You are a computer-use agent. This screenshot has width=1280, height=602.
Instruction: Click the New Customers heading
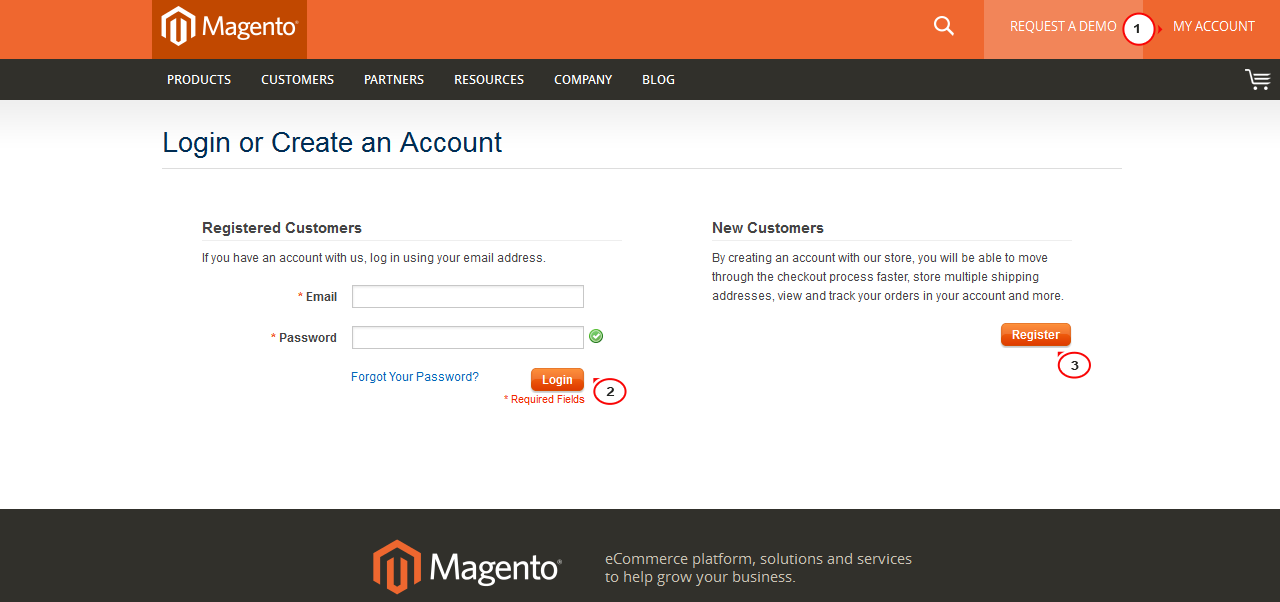[x=768, y=228]
